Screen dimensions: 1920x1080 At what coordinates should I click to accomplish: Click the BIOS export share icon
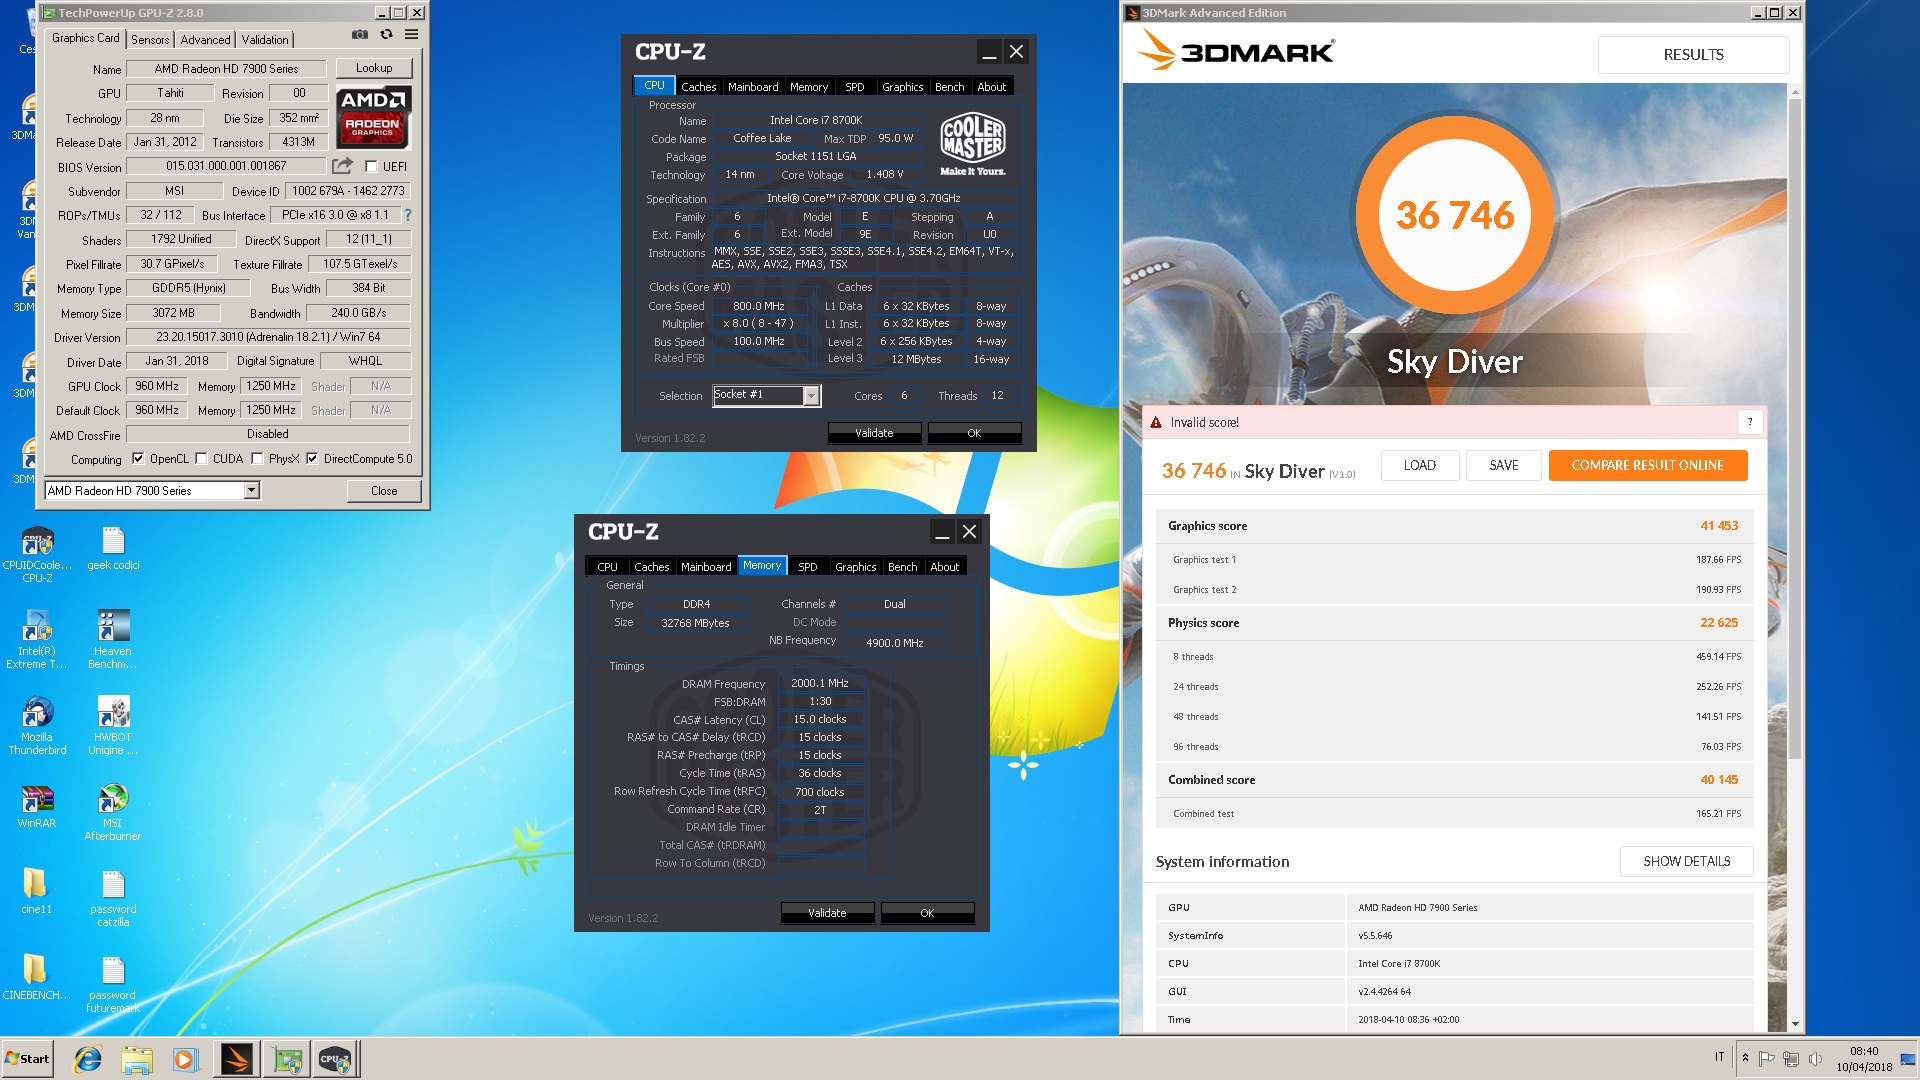343,166
